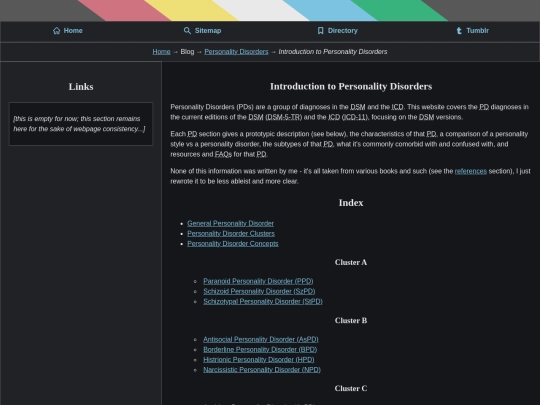Go to Histrionic Personality Disorder (HPD)

(259, 360)
